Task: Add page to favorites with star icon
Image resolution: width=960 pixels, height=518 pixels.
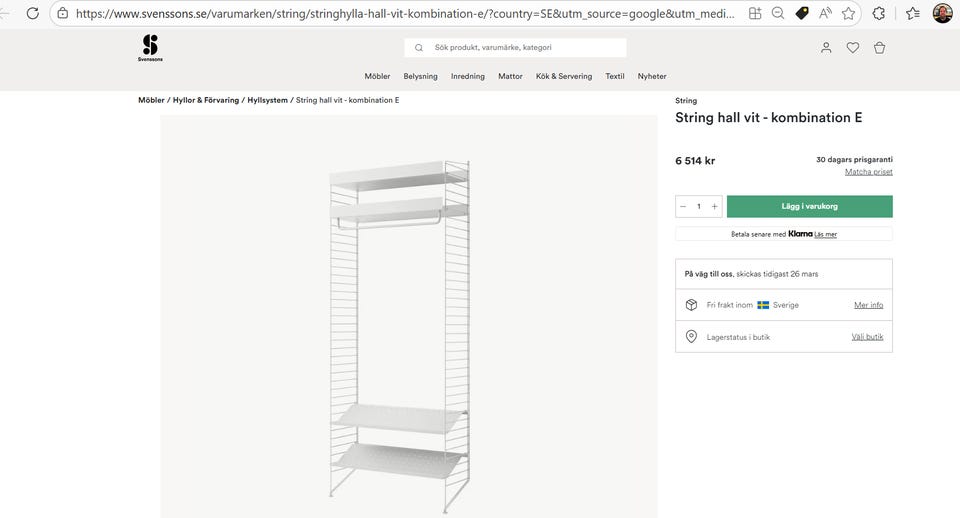Action: click(849, 14)
